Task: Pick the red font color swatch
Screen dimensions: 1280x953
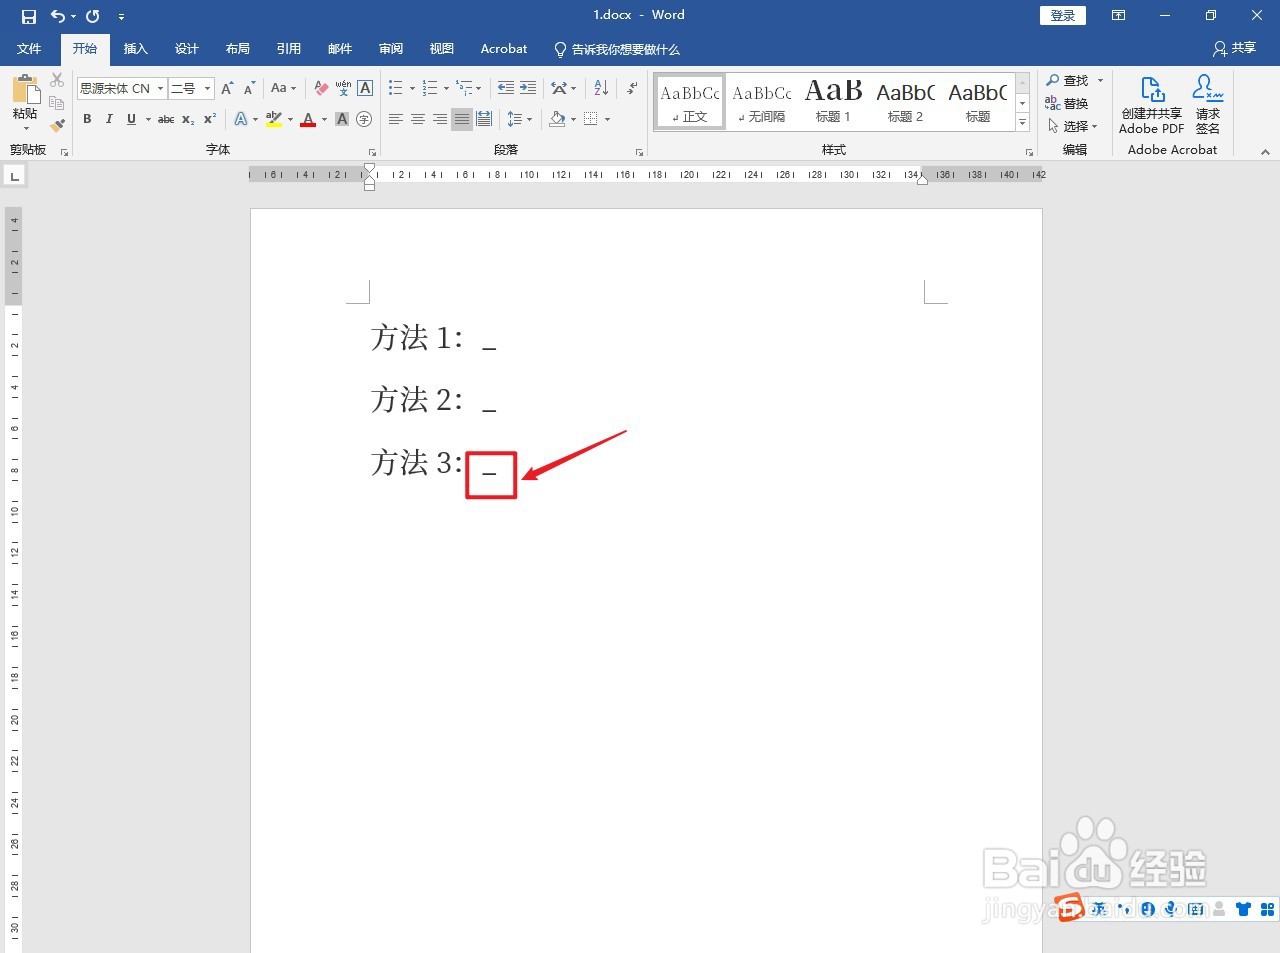Action: tap(307, 119)
